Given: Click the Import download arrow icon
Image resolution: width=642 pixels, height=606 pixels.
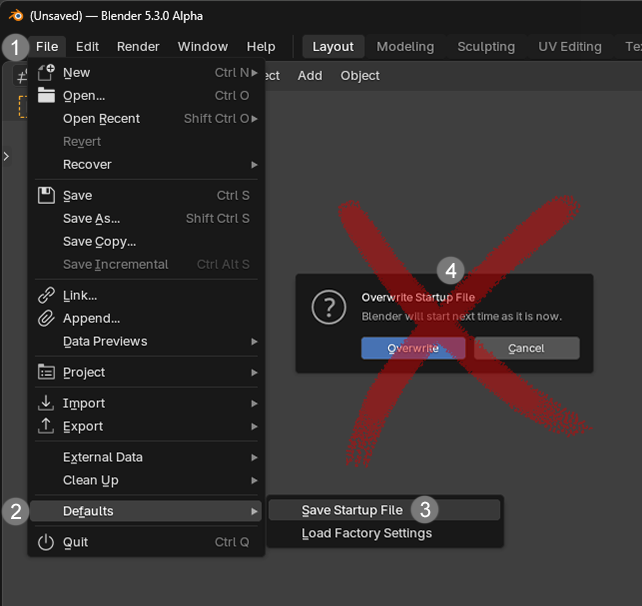Looking at the screenshot, I should 46,403.
